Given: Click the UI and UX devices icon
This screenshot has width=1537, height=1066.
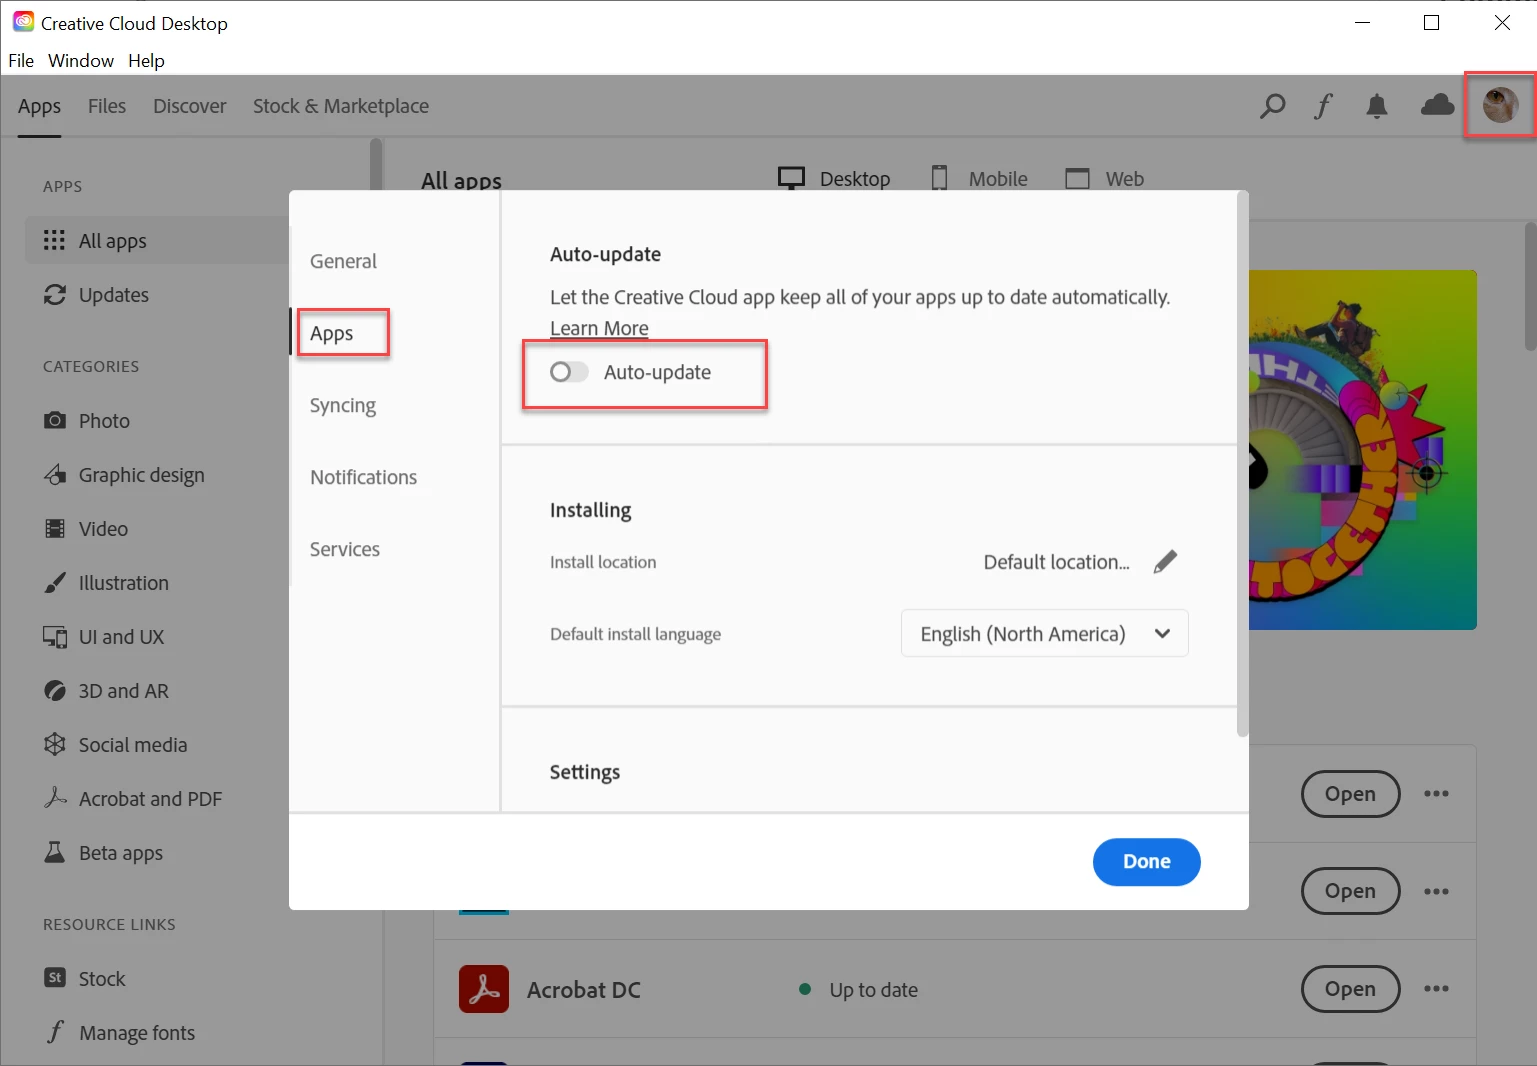Looking at the screenshot, I should pyautogui.click(x=55, y=636).
